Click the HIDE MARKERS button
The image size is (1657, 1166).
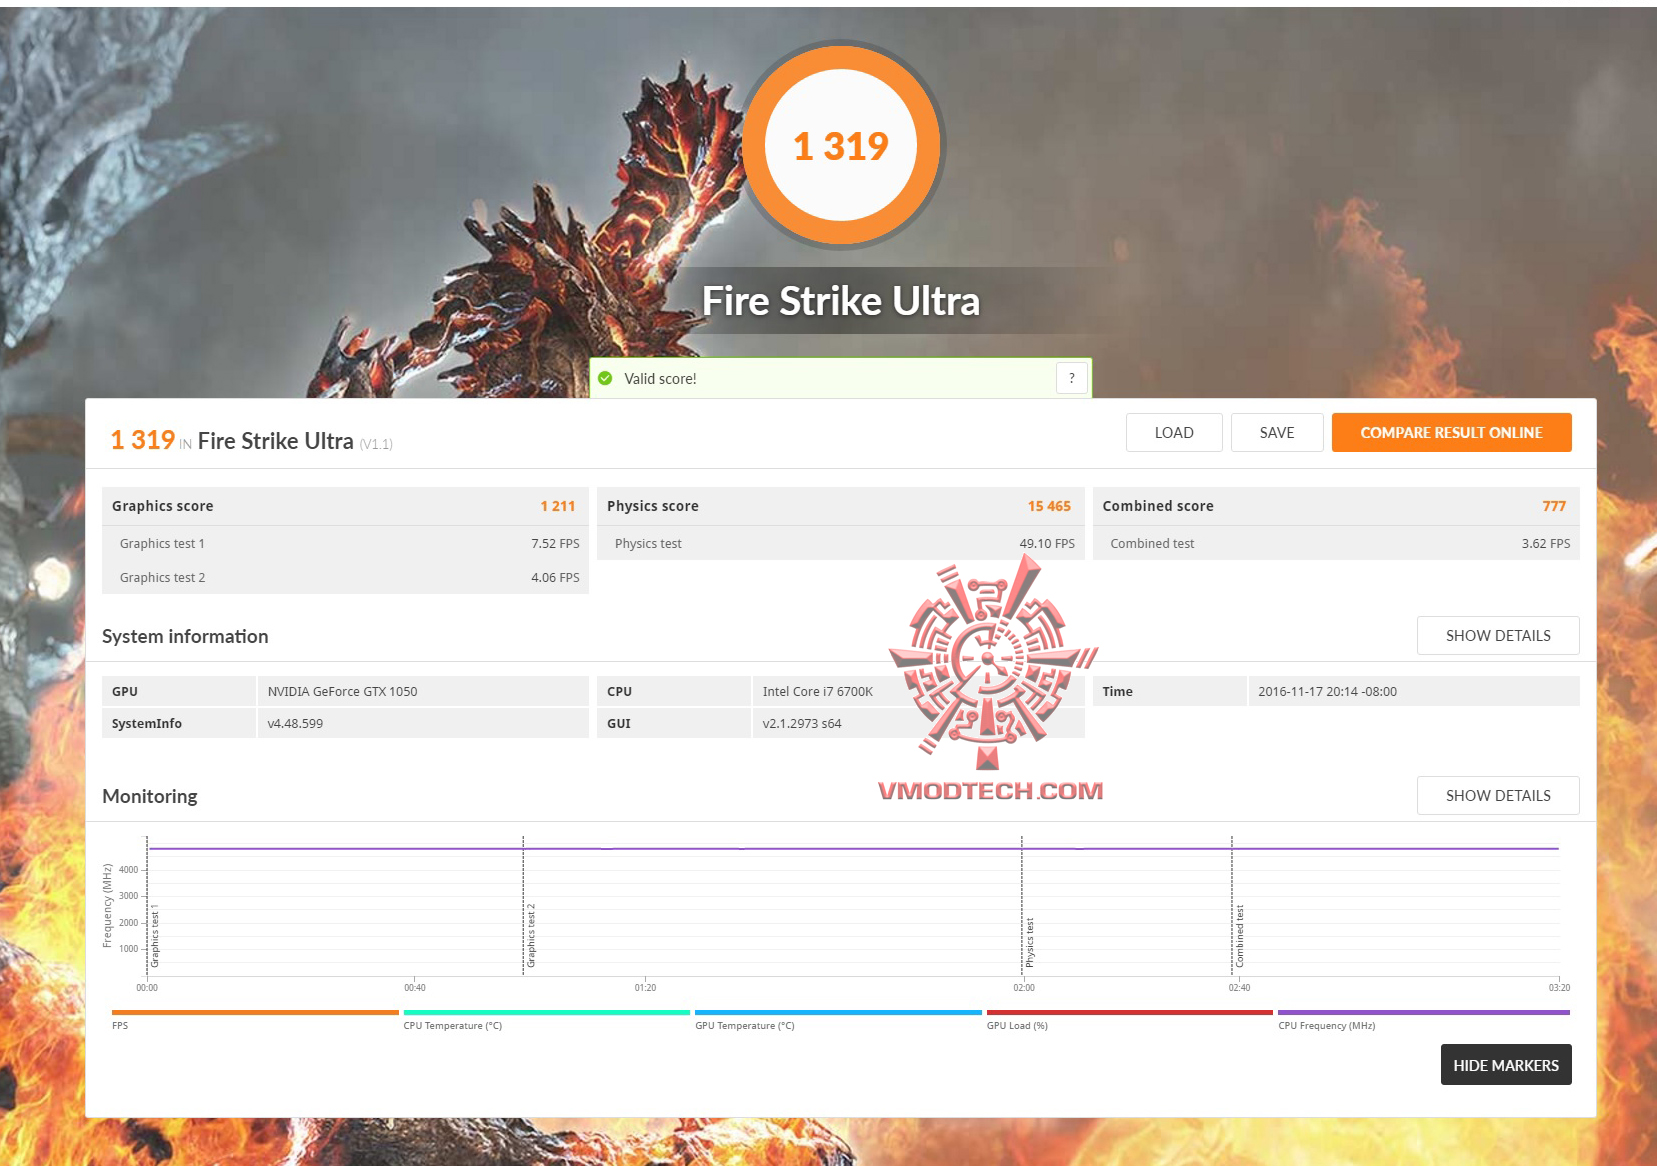pos(1506,1065)
